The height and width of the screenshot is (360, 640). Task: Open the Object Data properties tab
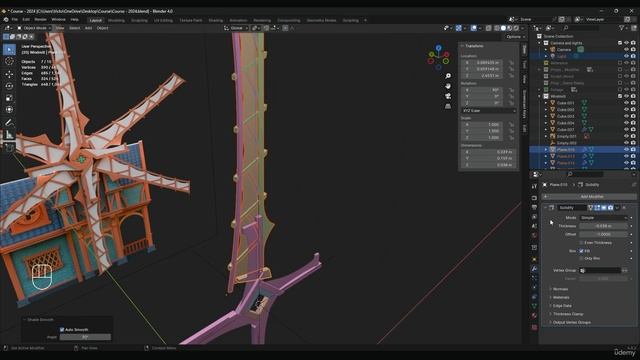[x=534, y=306]
